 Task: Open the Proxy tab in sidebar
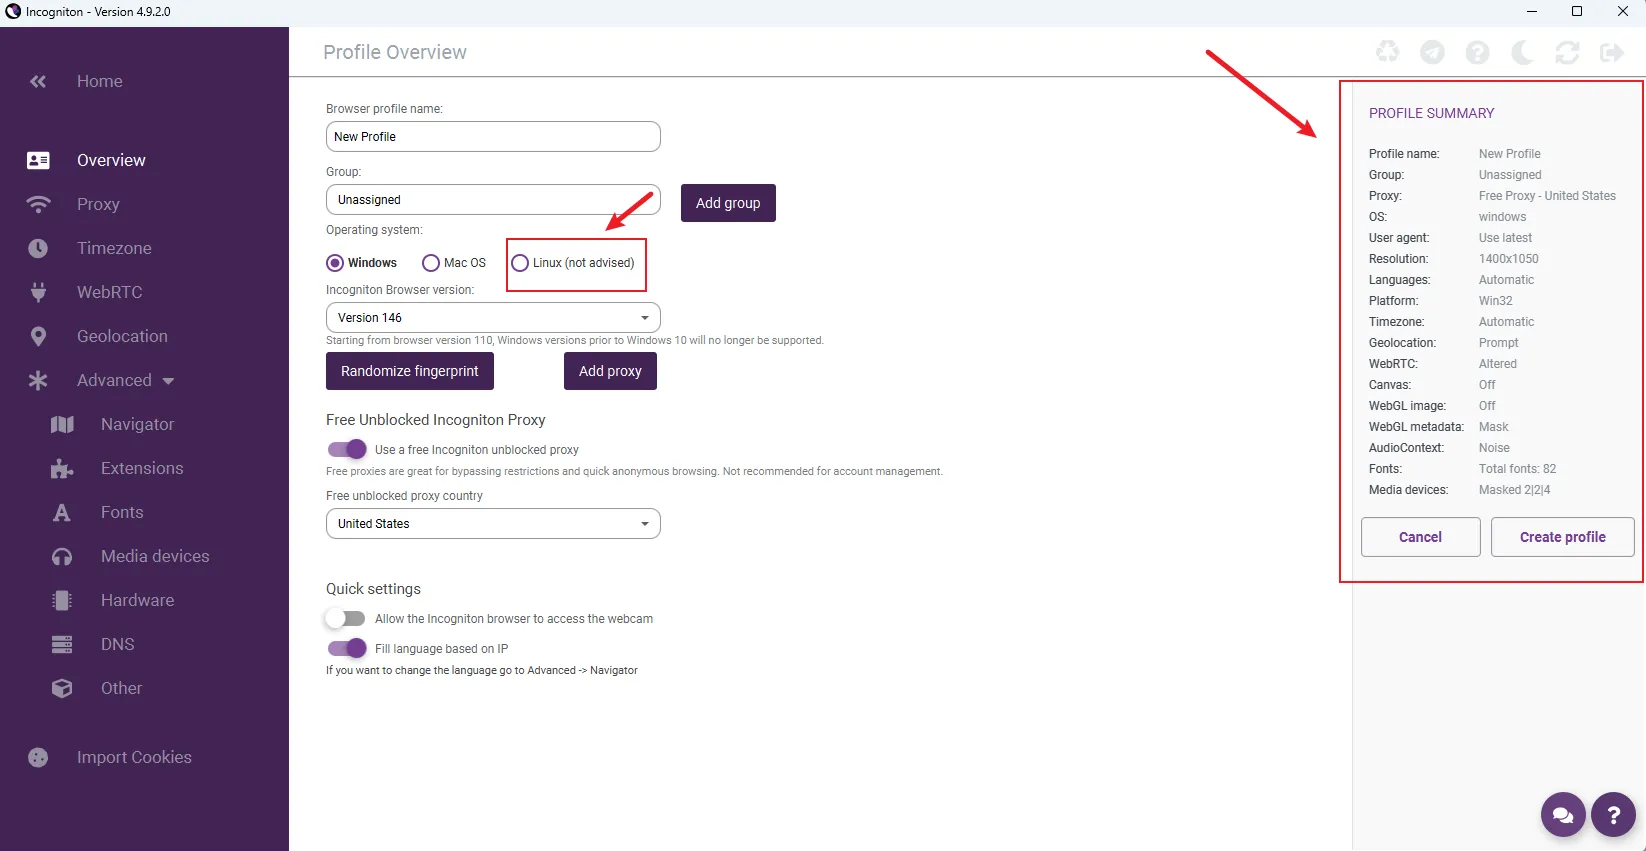98,204
